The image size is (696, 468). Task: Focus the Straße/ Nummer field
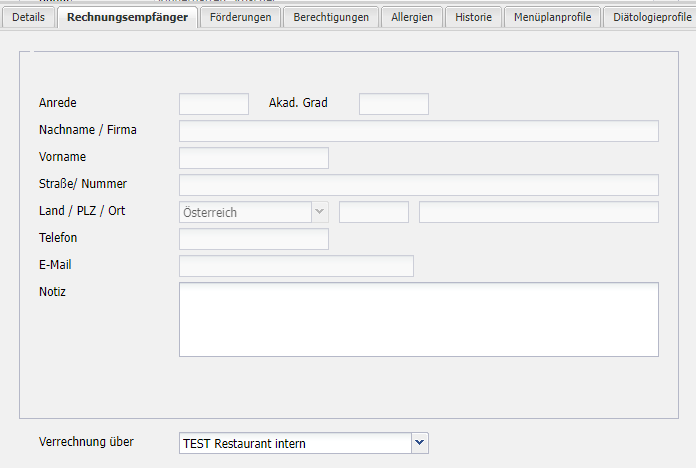tap(418, 185)
